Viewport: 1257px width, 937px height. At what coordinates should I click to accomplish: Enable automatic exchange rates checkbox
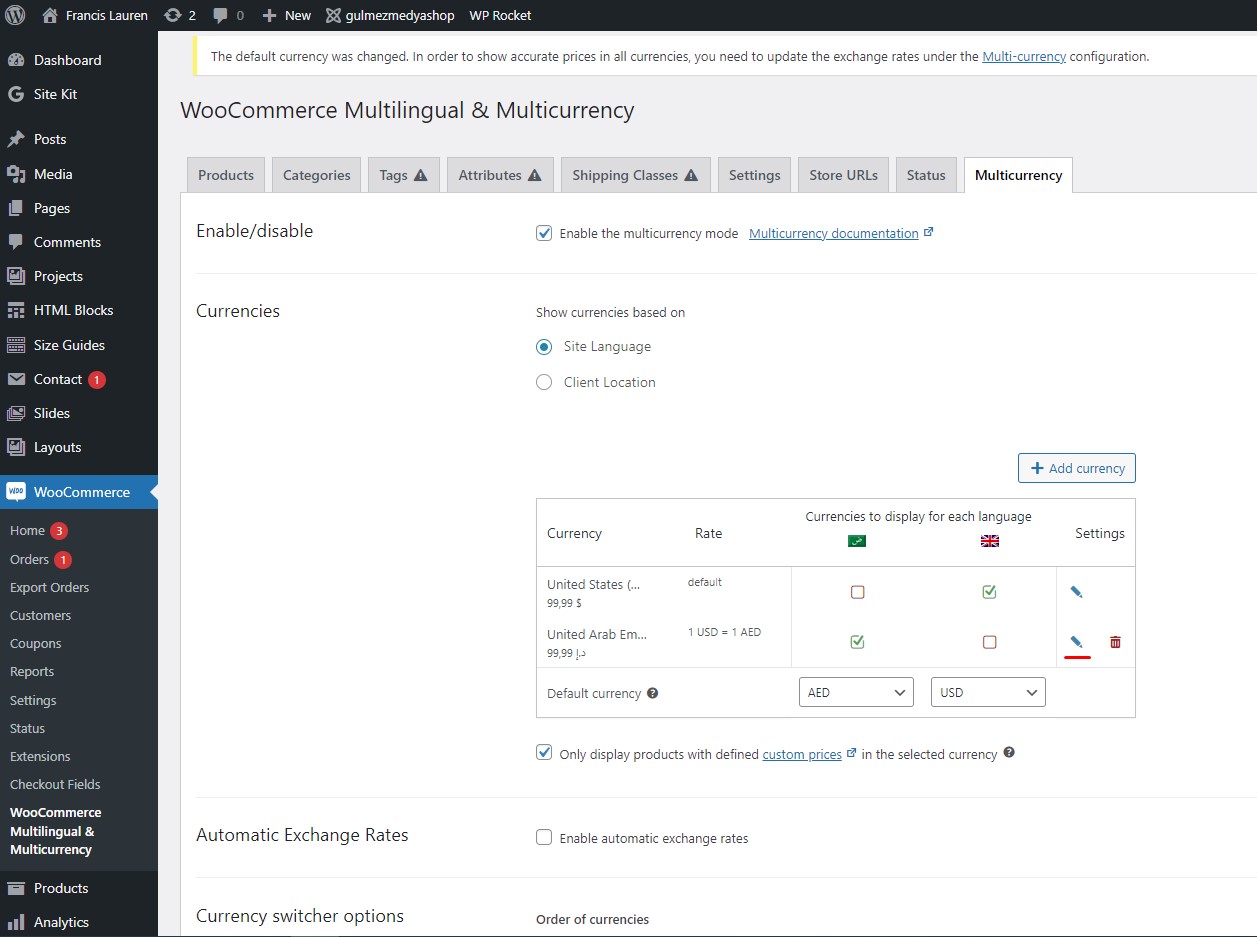pyautogui.click(x=544, y=838)
